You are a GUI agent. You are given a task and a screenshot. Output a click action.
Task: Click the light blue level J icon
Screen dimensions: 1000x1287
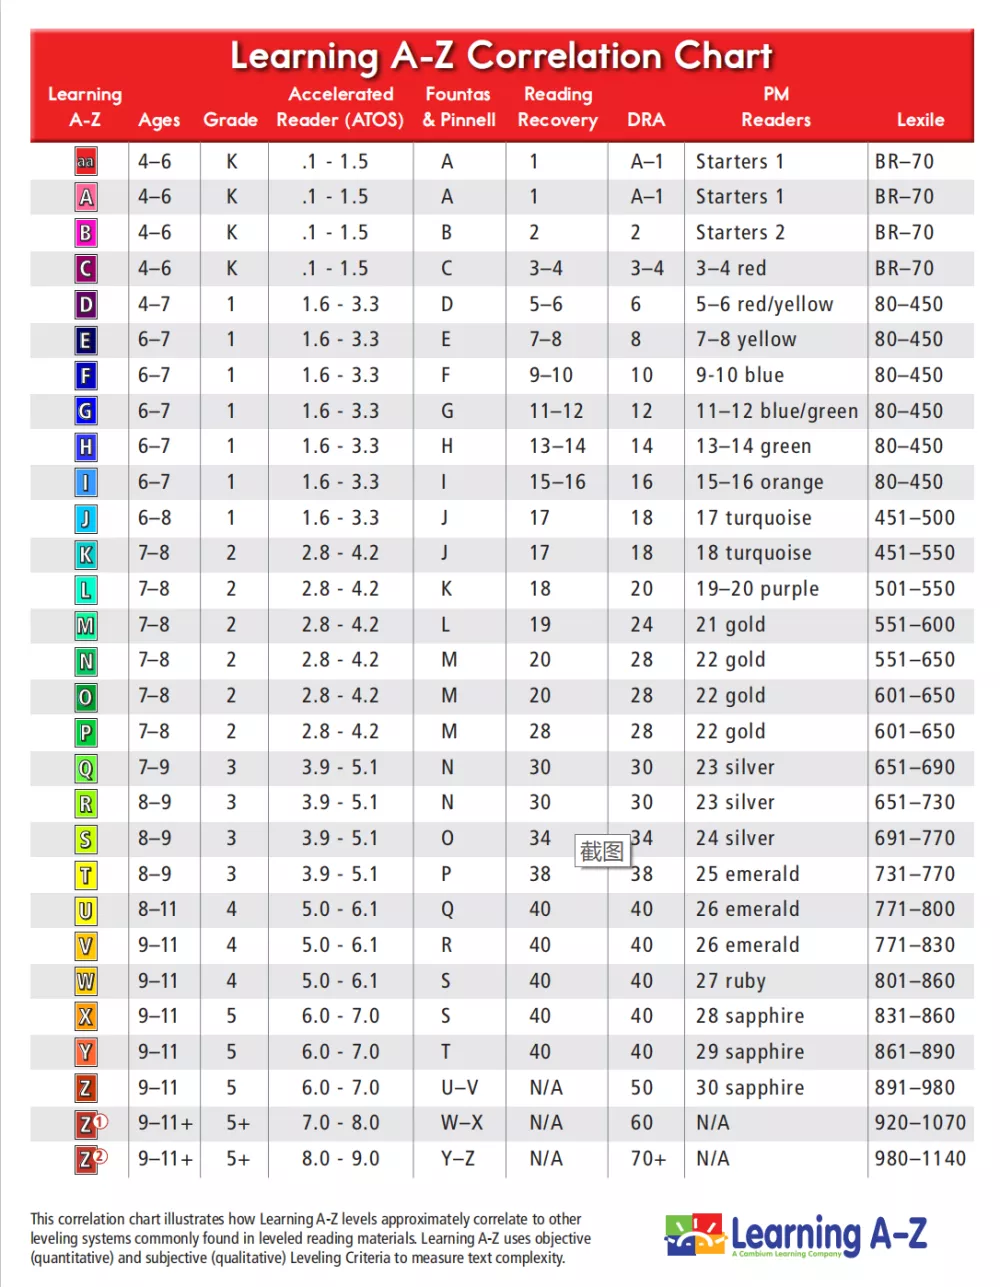click(x=86, y=518)
